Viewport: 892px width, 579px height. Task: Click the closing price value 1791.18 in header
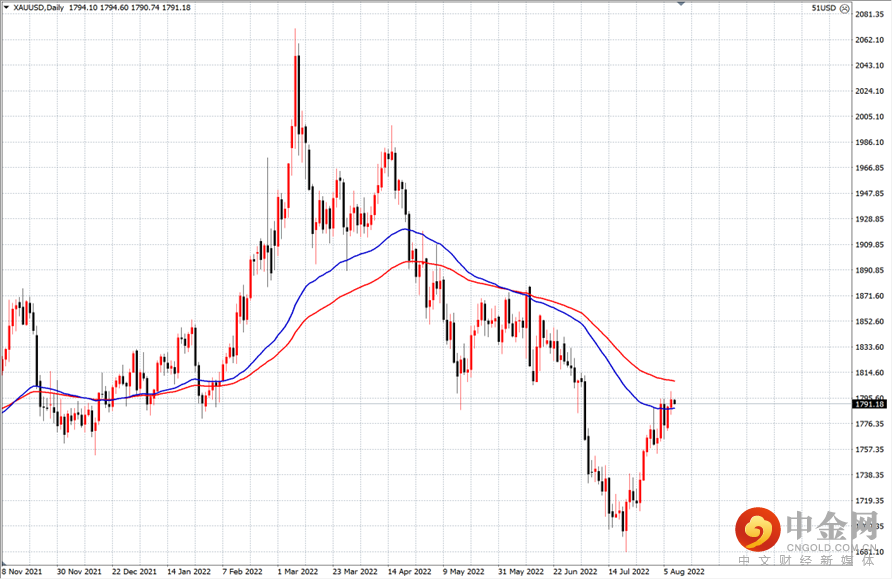coord(176,8)
